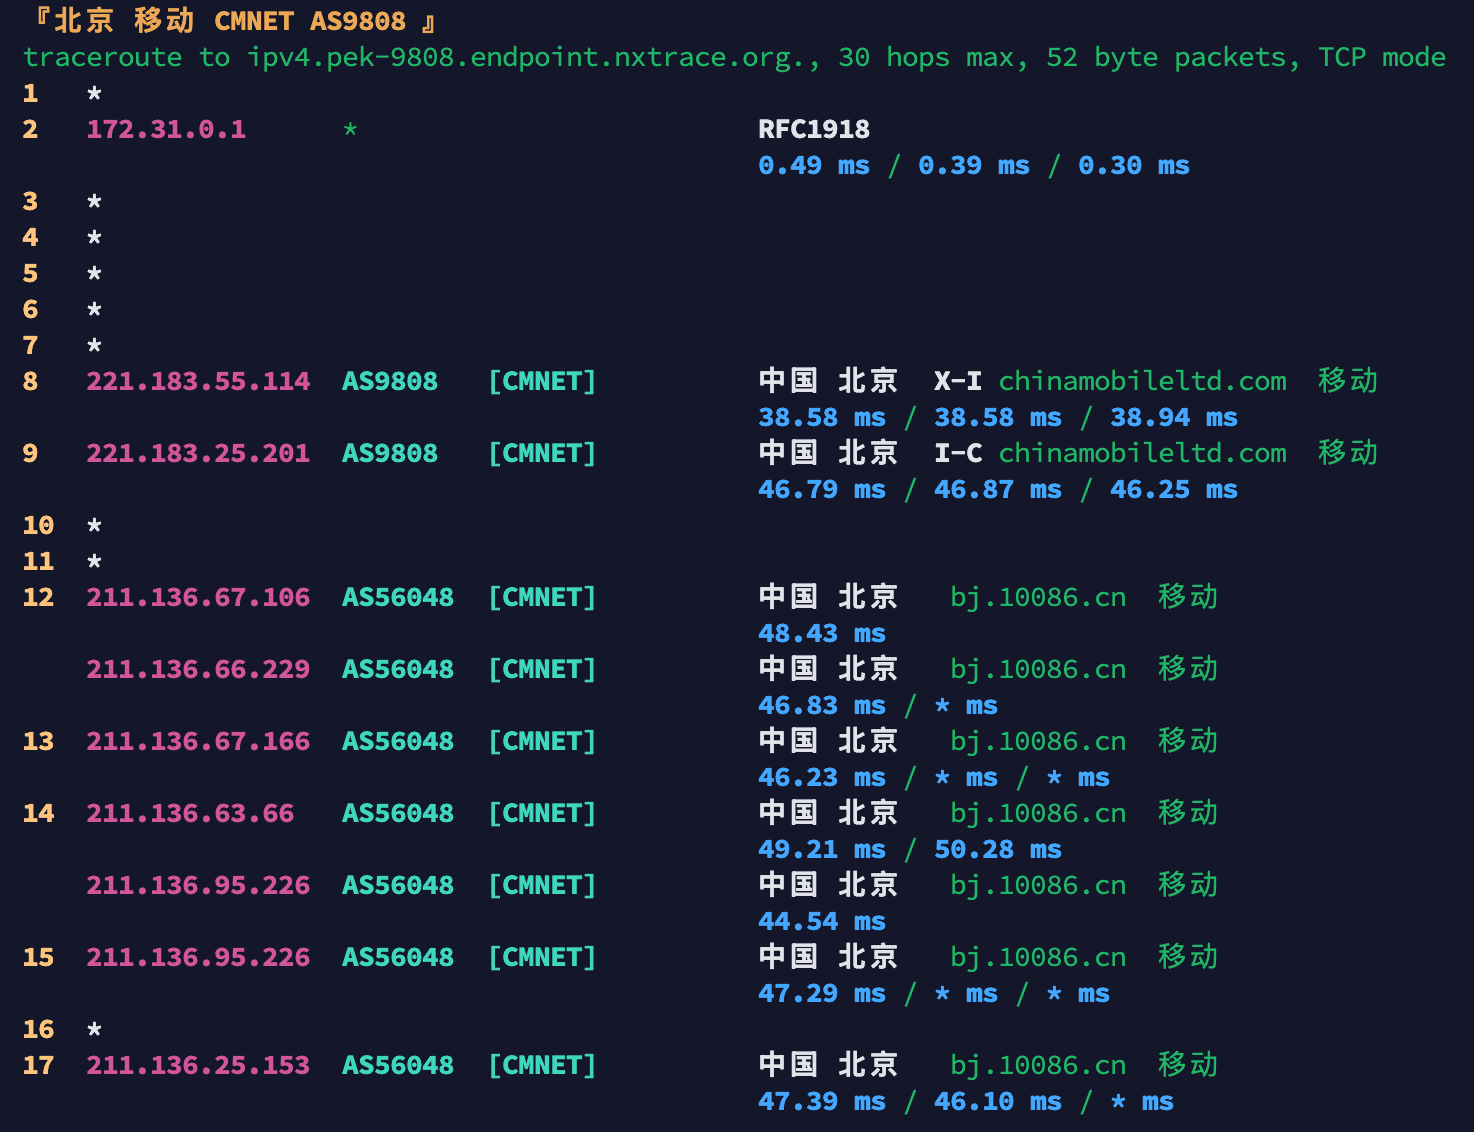Select the title text 北京 移动 CMNET AS9808

tap(230, 21)
